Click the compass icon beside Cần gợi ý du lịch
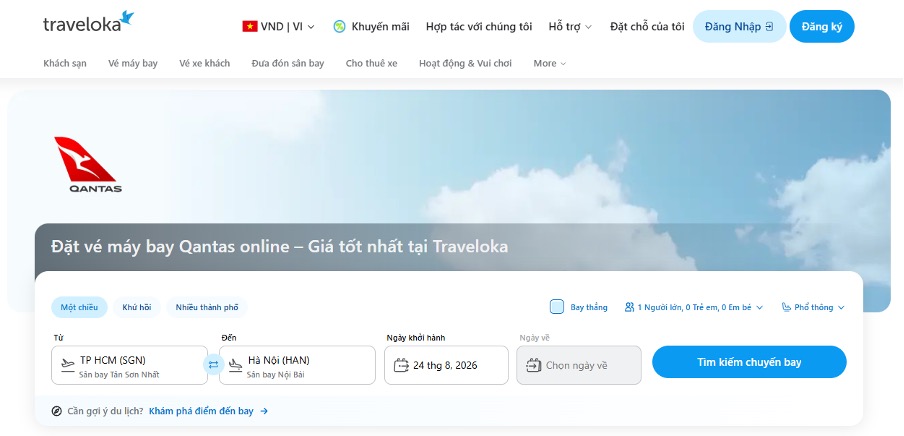The image size is (904, 436). [x=56, y=411]
